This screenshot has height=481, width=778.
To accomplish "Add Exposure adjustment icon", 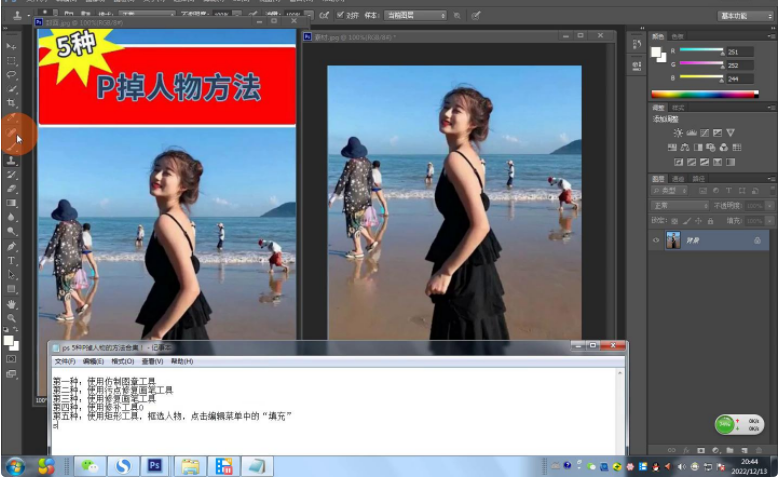I will [717, 133].
